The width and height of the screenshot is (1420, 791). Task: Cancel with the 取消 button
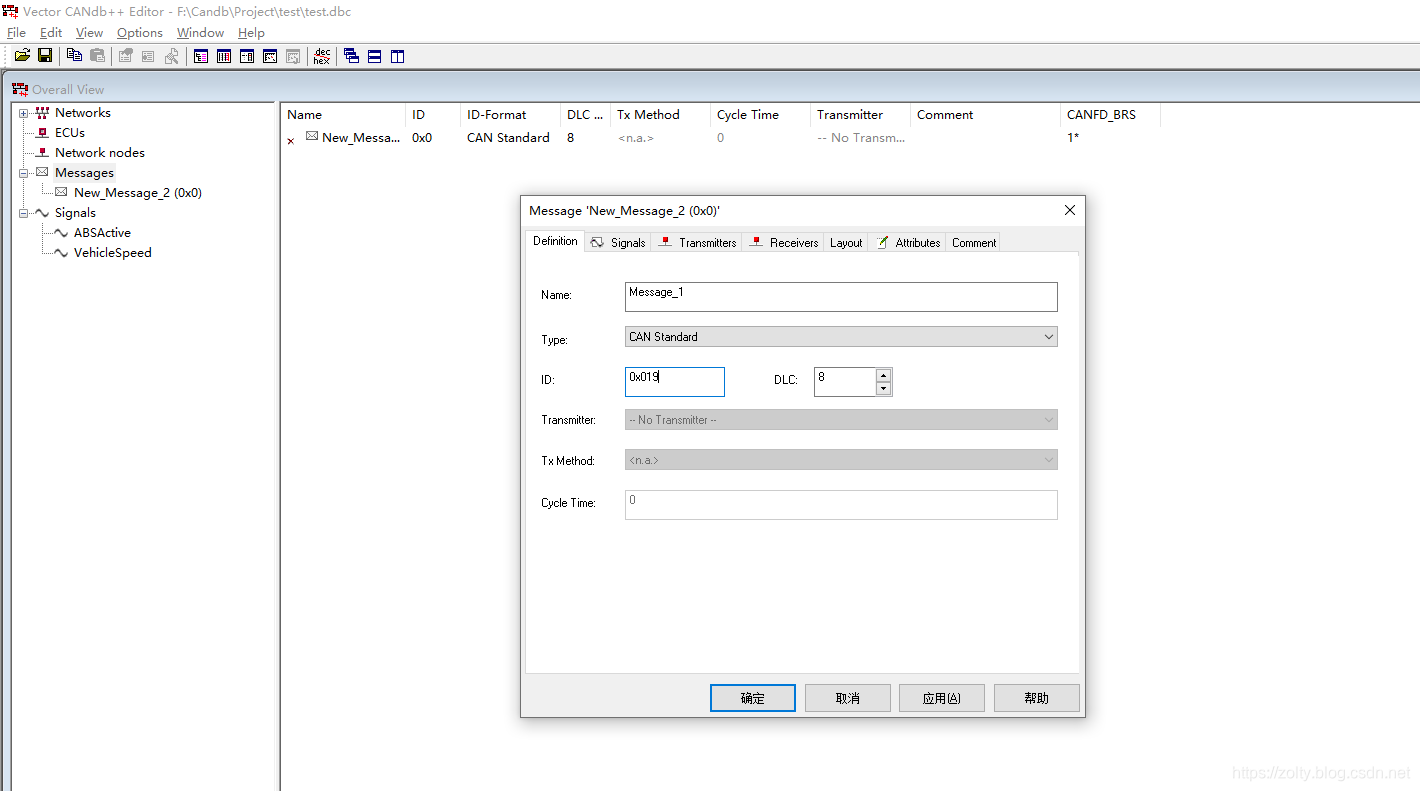coord(848,698)
